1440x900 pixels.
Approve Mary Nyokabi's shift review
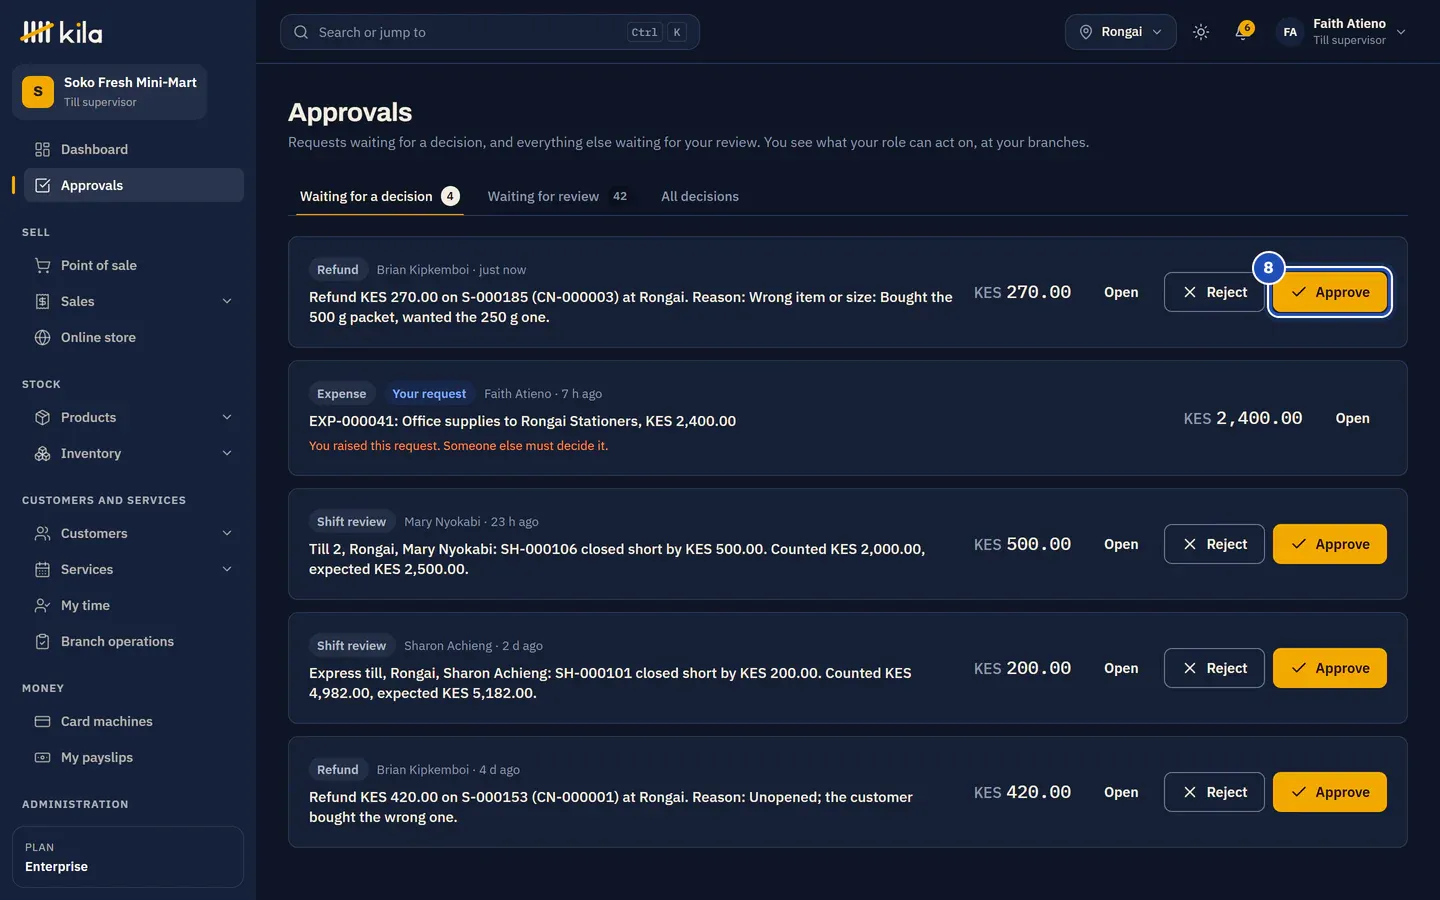[x=1330, y=544]
